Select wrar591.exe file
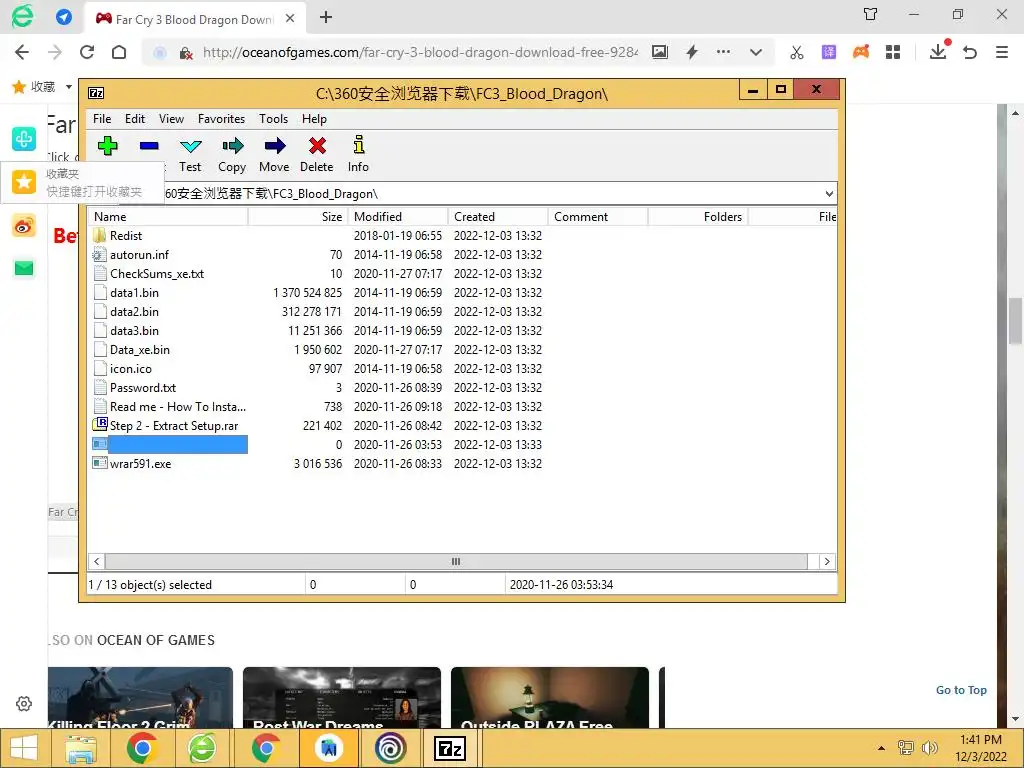This screenshot has height=768, width=1024. 140,464
